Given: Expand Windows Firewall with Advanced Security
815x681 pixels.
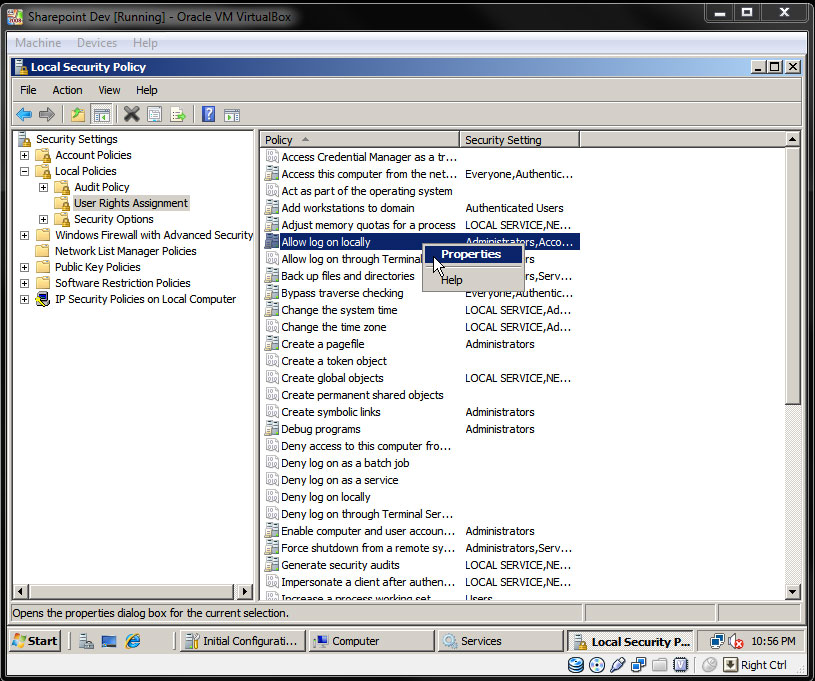Looking at the screenshot, I should point(24,235).
